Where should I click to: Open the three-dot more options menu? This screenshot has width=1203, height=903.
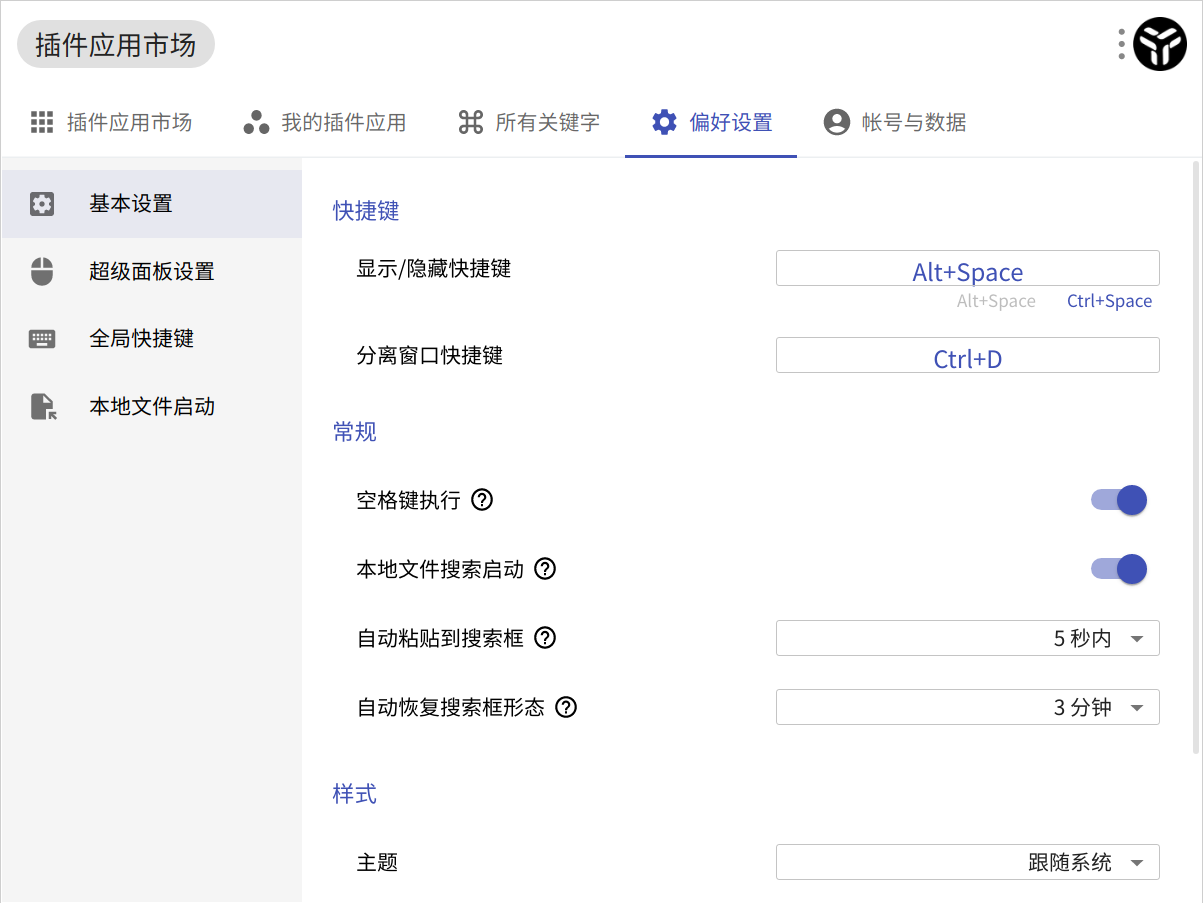coord(1122,44)
